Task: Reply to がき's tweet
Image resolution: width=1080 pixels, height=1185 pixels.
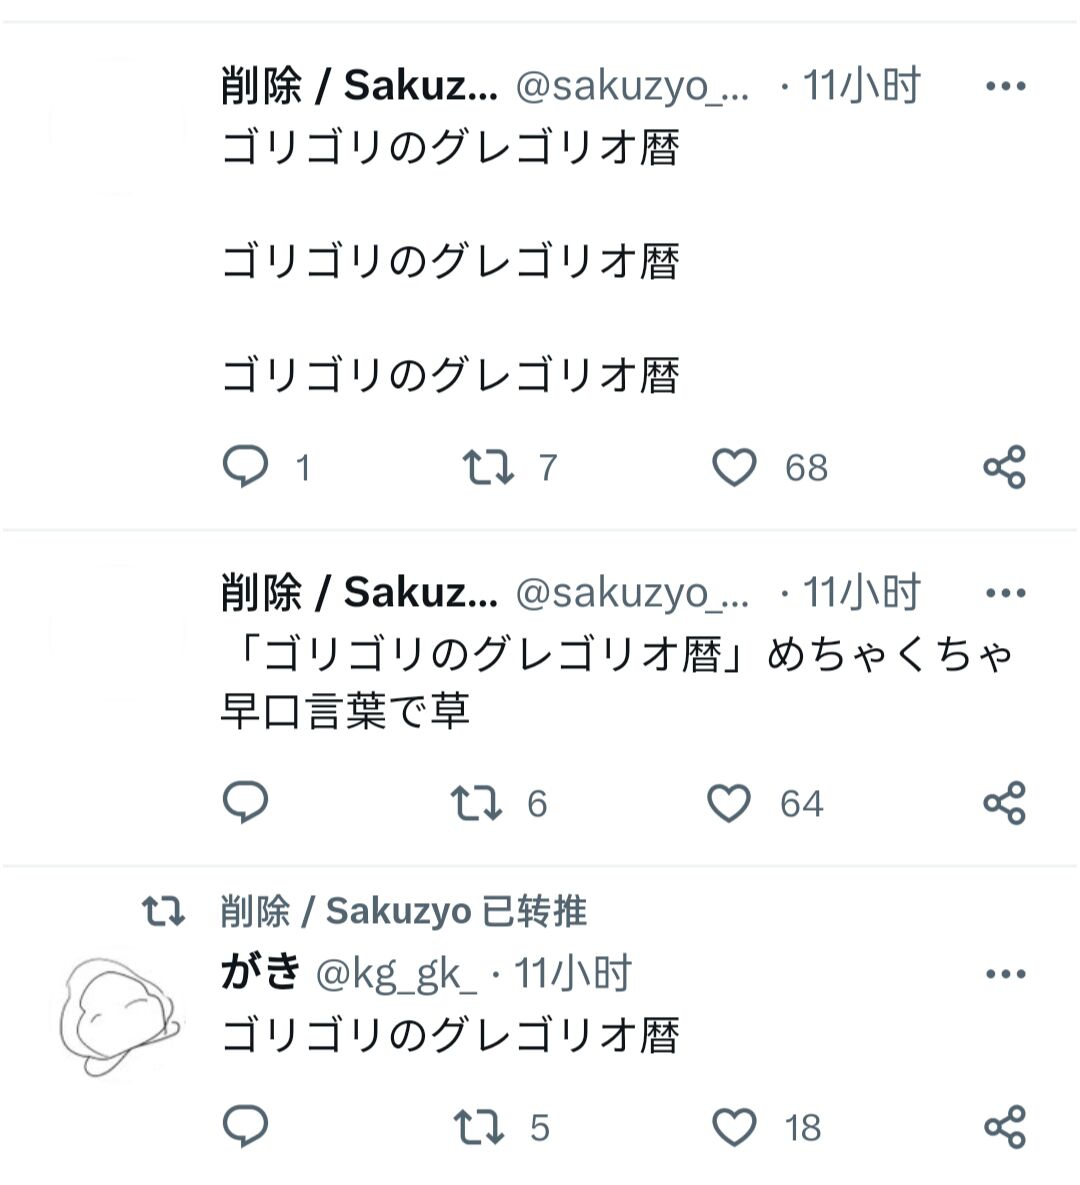Action: click(246, 1127)
